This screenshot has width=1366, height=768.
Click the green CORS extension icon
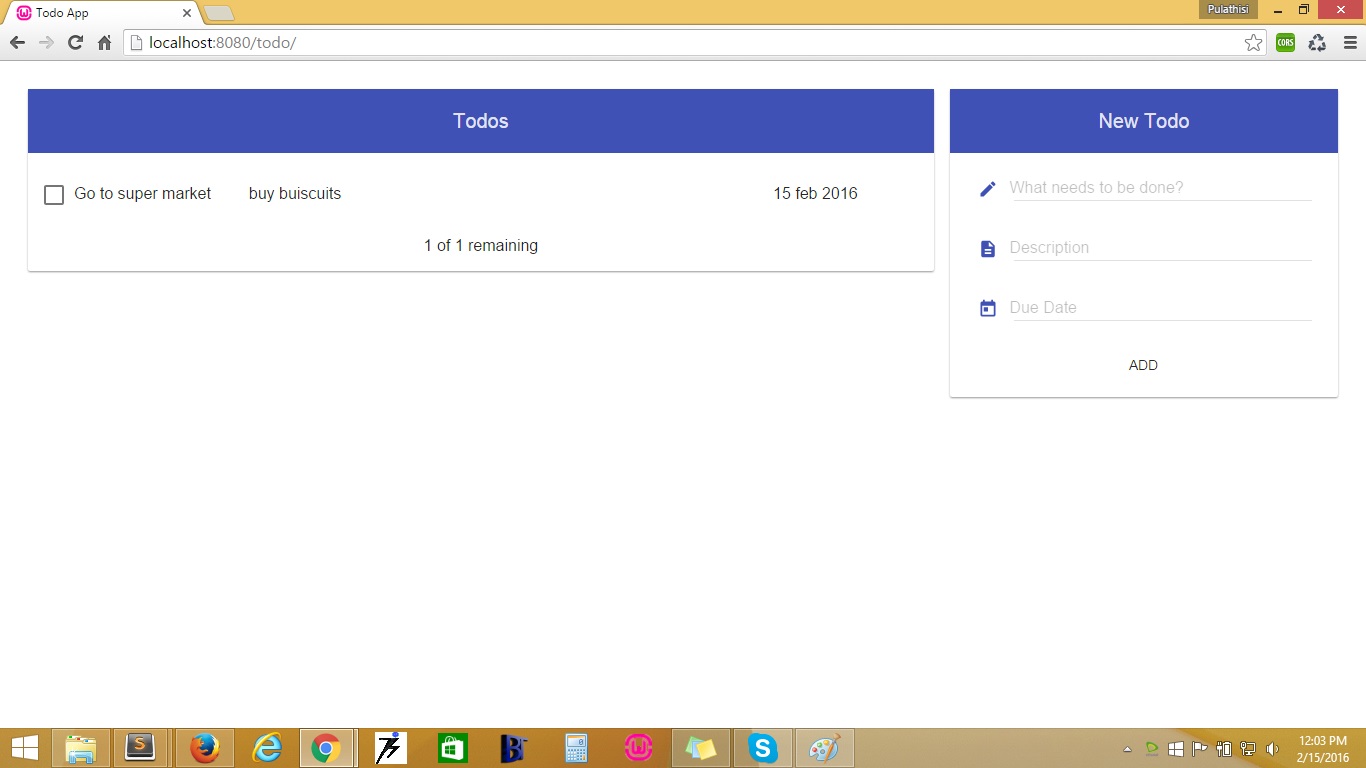[1285, 43]
